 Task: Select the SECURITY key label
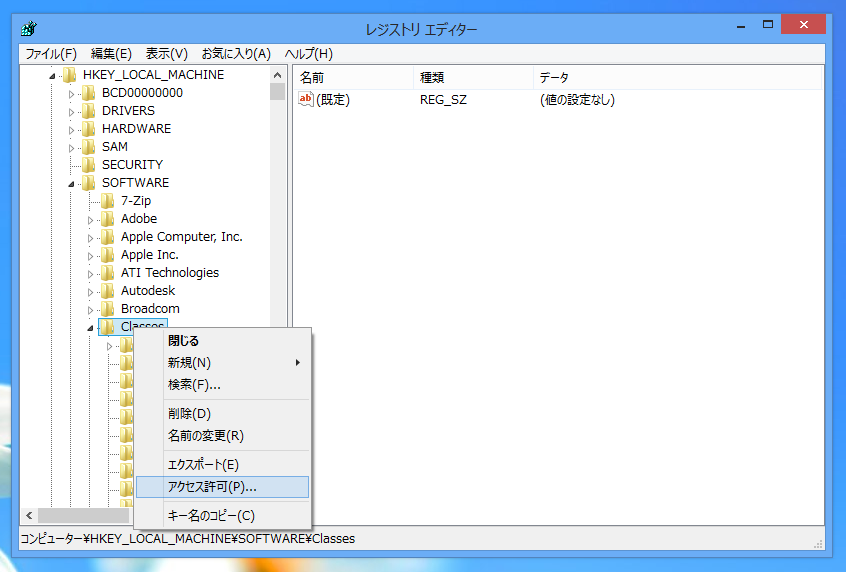tap(132, 165)
